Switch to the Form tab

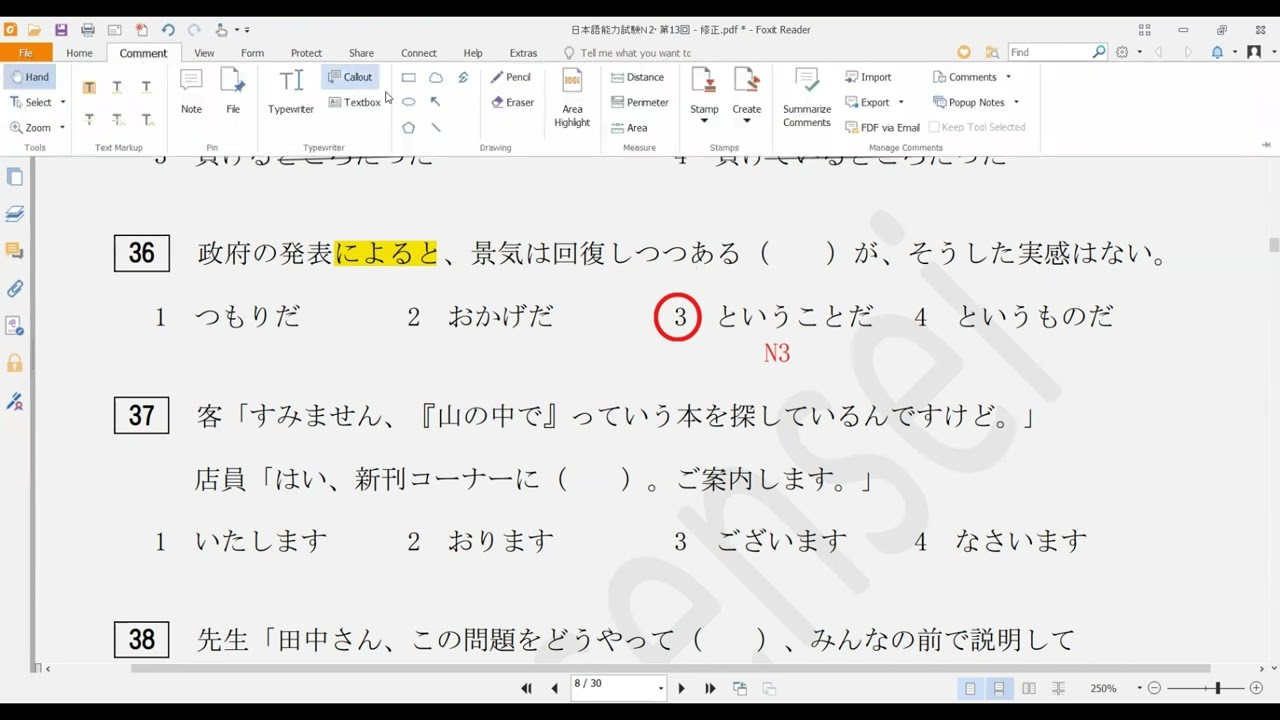click(252, 53)
